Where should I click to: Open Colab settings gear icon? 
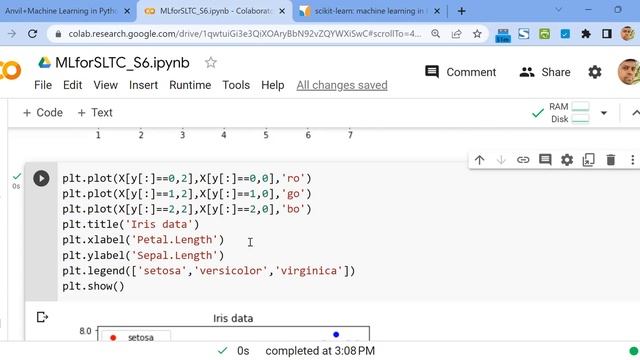pos(595,72)
